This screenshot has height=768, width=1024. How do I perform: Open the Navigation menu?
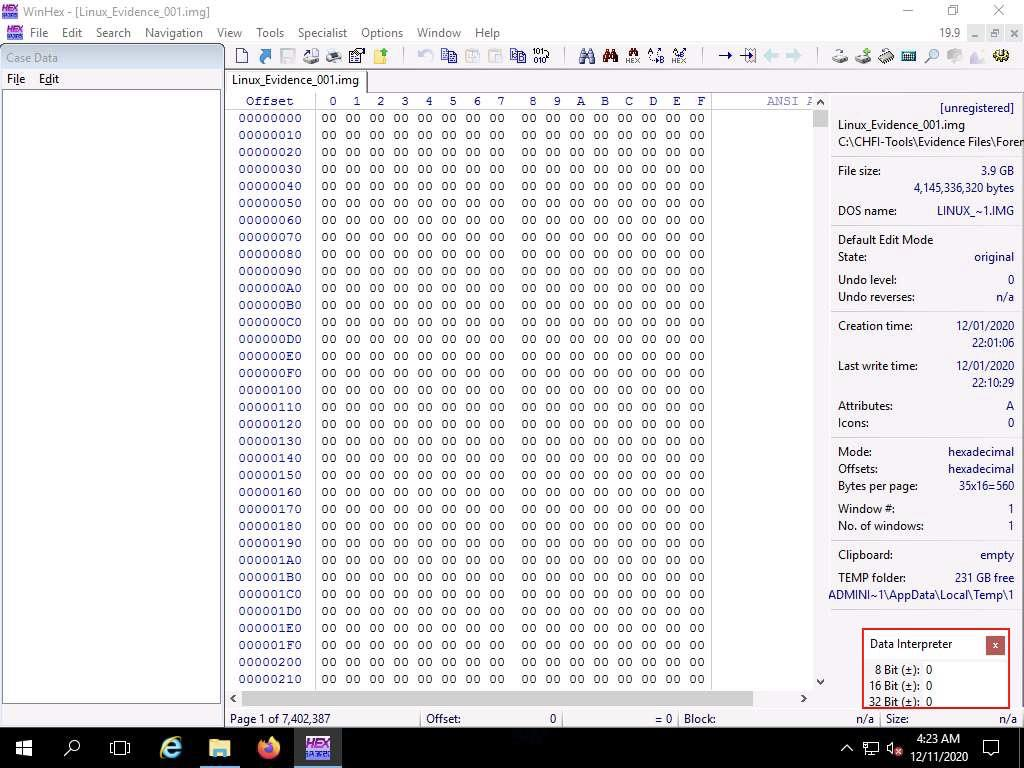click(174, 33)
